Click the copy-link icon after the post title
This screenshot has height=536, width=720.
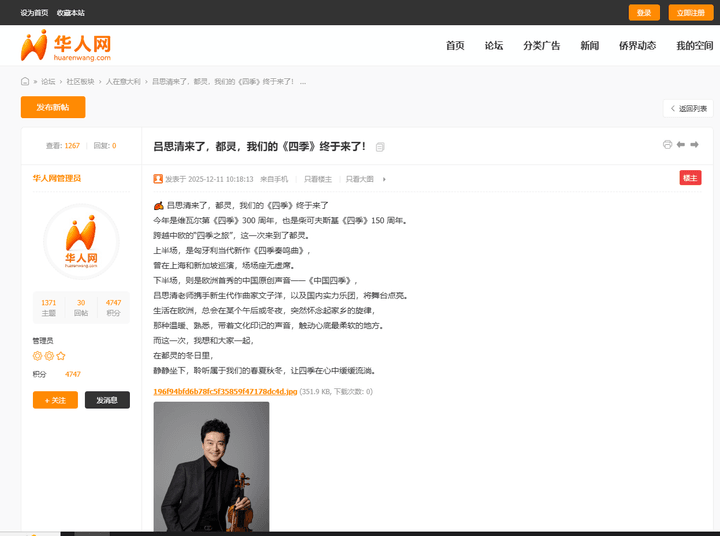click(380, 147)
